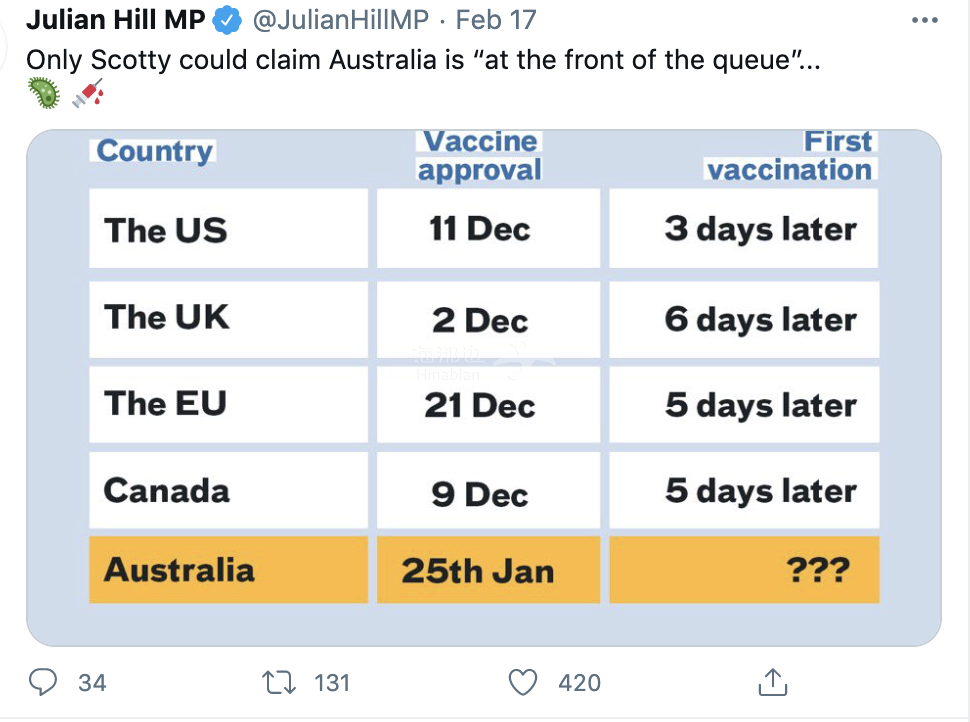Click the ??? first vaccination cell

(744, 569)
